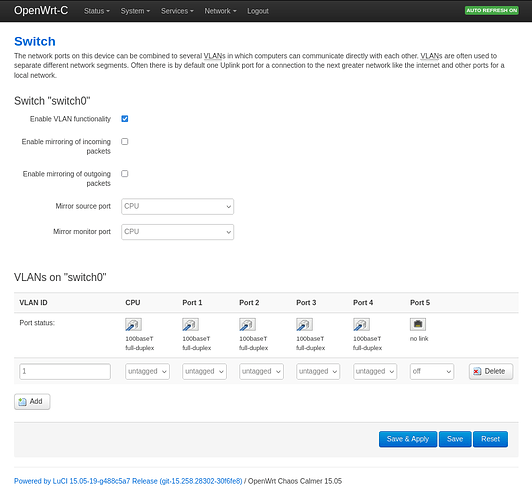Open the Mirror monitor port dropdown
The width and height of the screenshot is (532, 499).
177,232
